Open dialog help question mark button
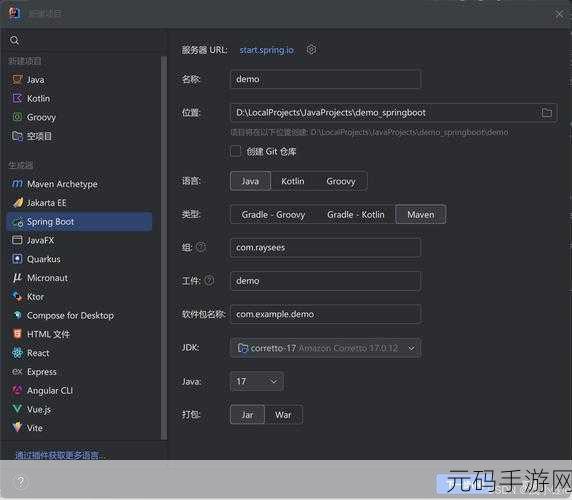The height and width of the screenshot is (500, 572). (x=21, y=482)
